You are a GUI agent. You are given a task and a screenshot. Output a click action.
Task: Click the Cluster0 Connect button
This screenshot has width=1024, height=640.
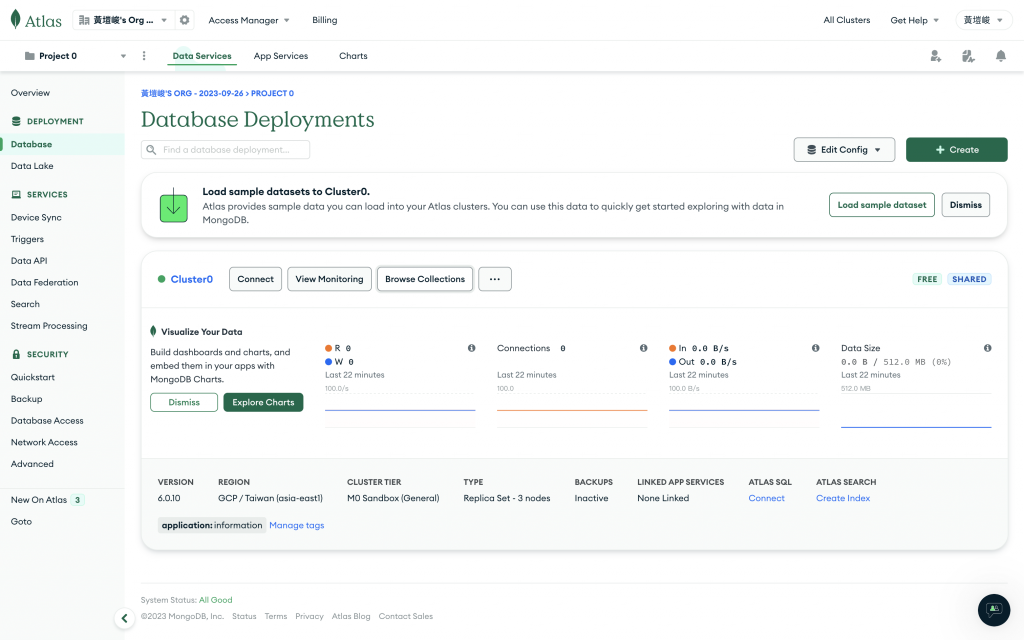coord(255,279)
